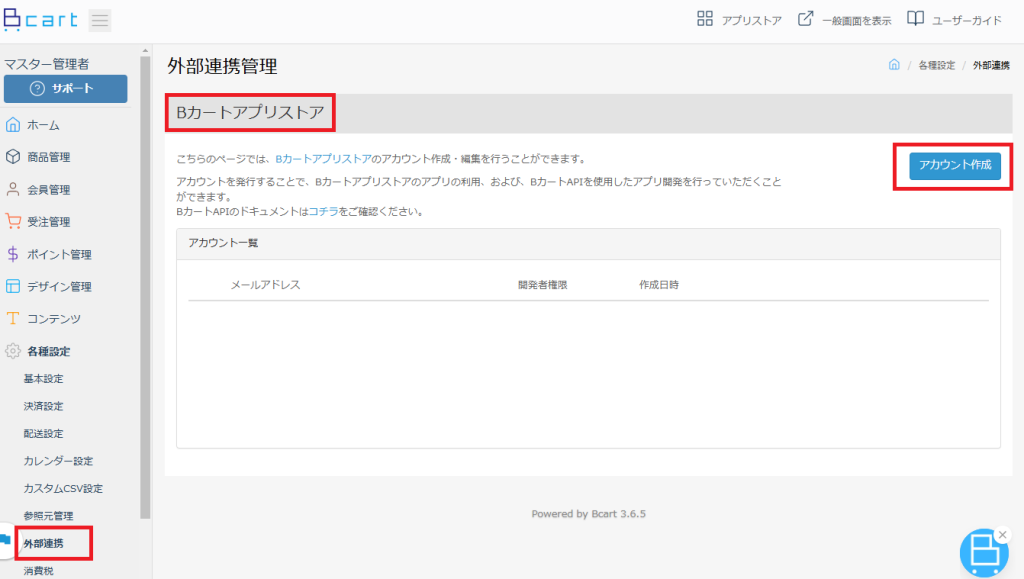Collapse the 各種設定 menu section

coord(48,352)
